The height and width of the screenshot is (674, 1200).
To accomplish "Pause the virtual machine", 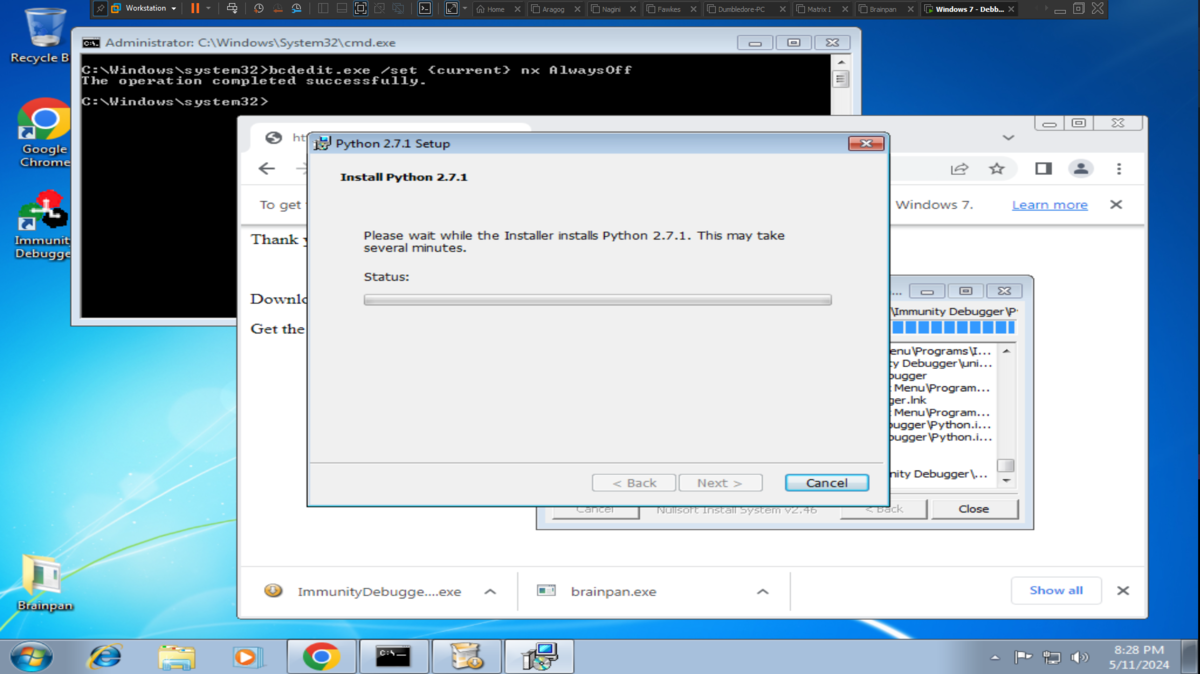I will (x=195, y=8).
